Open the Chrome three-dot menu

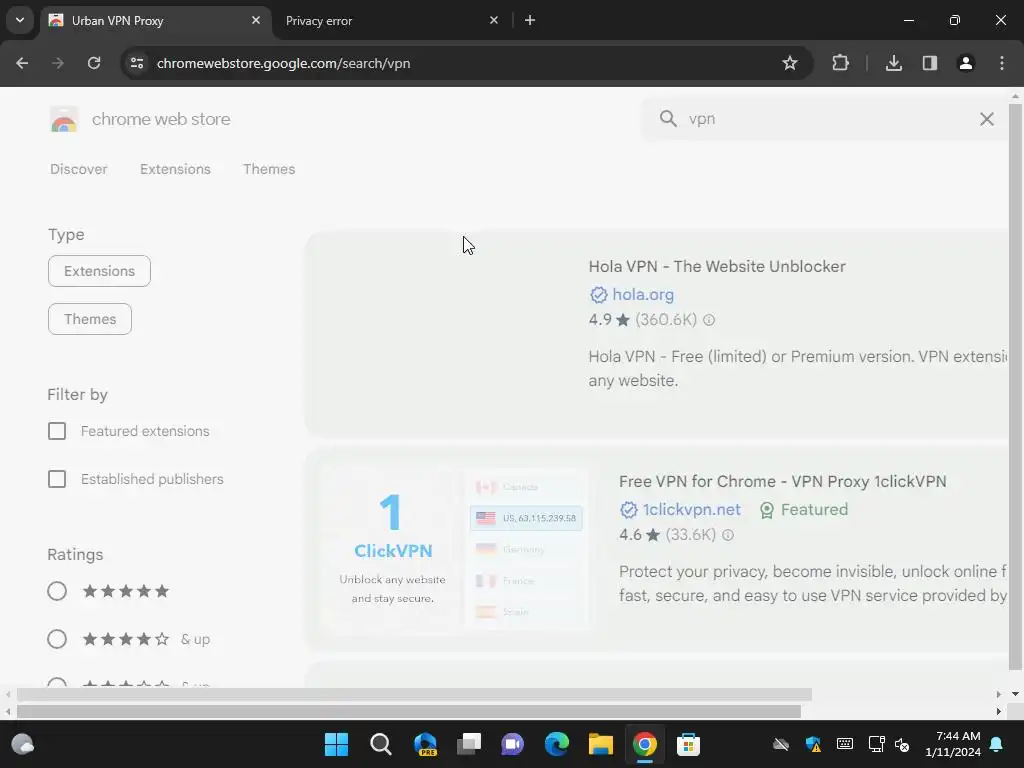click(x=1002, y=63)
